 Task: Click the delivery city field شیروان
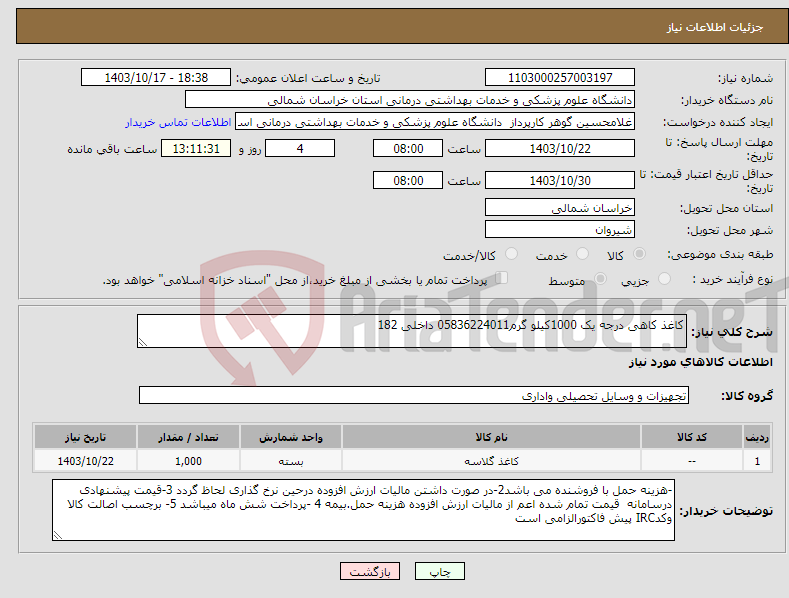[x=560, y=230]
